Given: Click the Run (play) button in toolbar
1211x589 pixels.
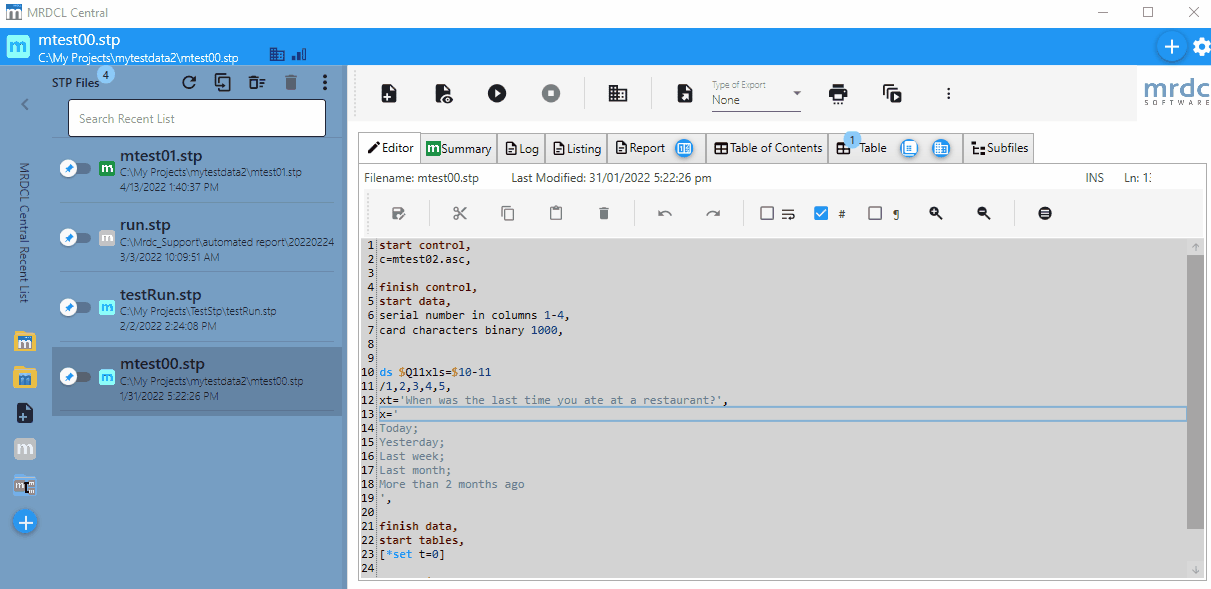Looking at the screenshot, I should (x=497, y=93).
